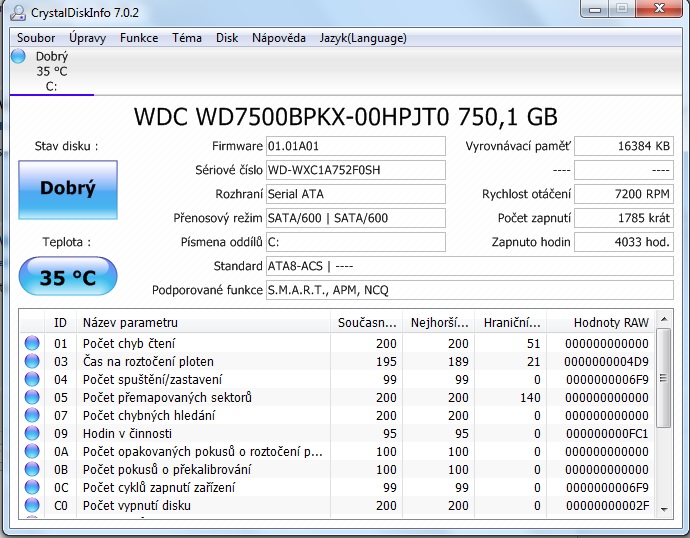The image size is (690, 538).
Task: Select row Počet pokusů o překalibrování
Action: point(337,469)
